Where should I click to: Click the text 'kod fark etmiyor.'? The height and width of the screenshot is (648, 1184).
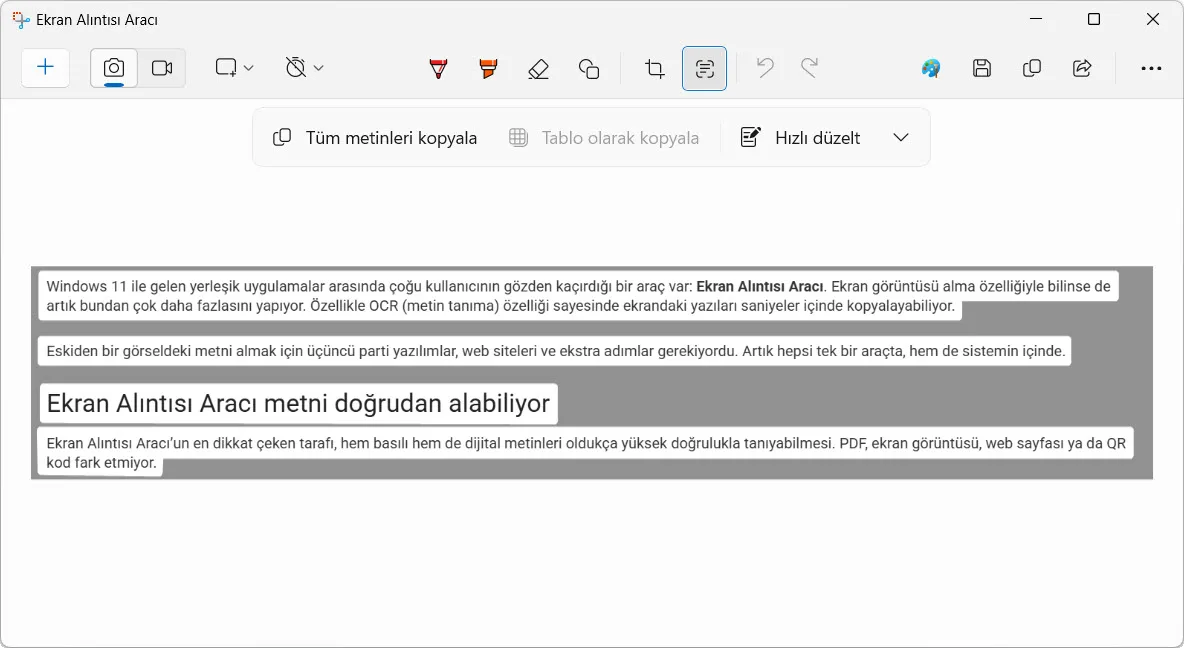101,463
